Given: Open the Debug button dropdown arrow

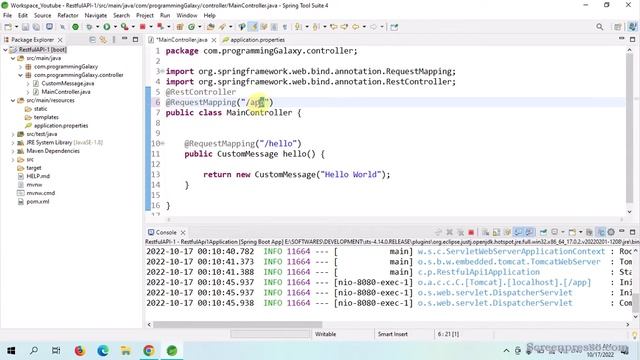Looking at the screenshot, I should (97, 27).
